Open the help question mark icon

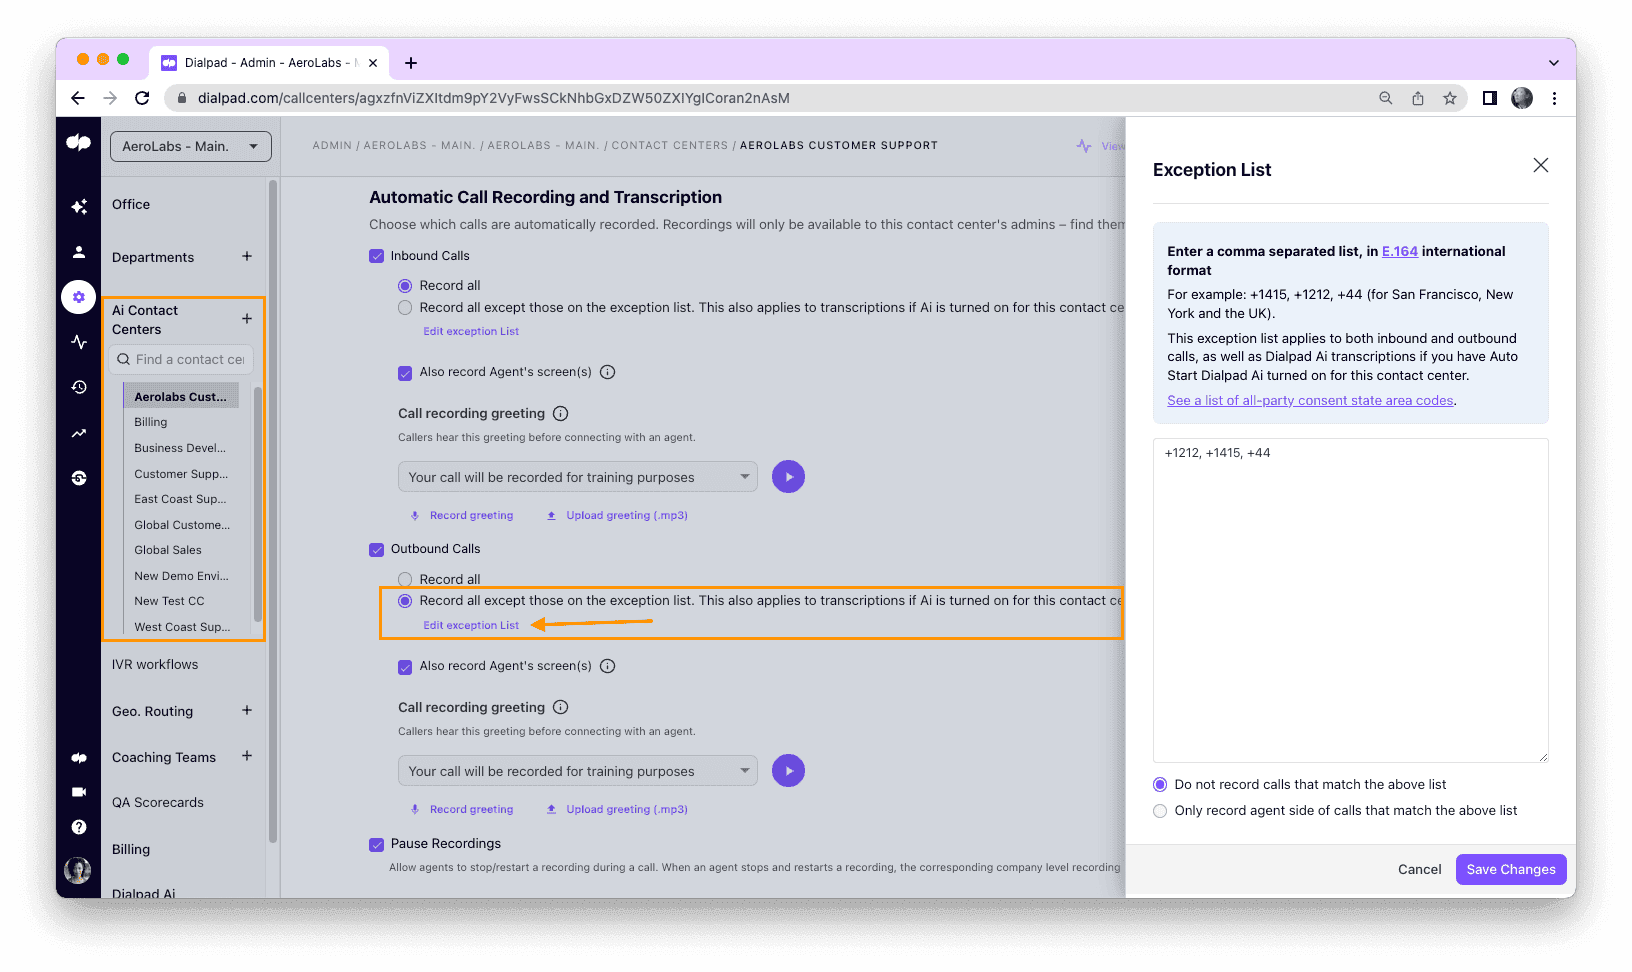coord(79,827)
